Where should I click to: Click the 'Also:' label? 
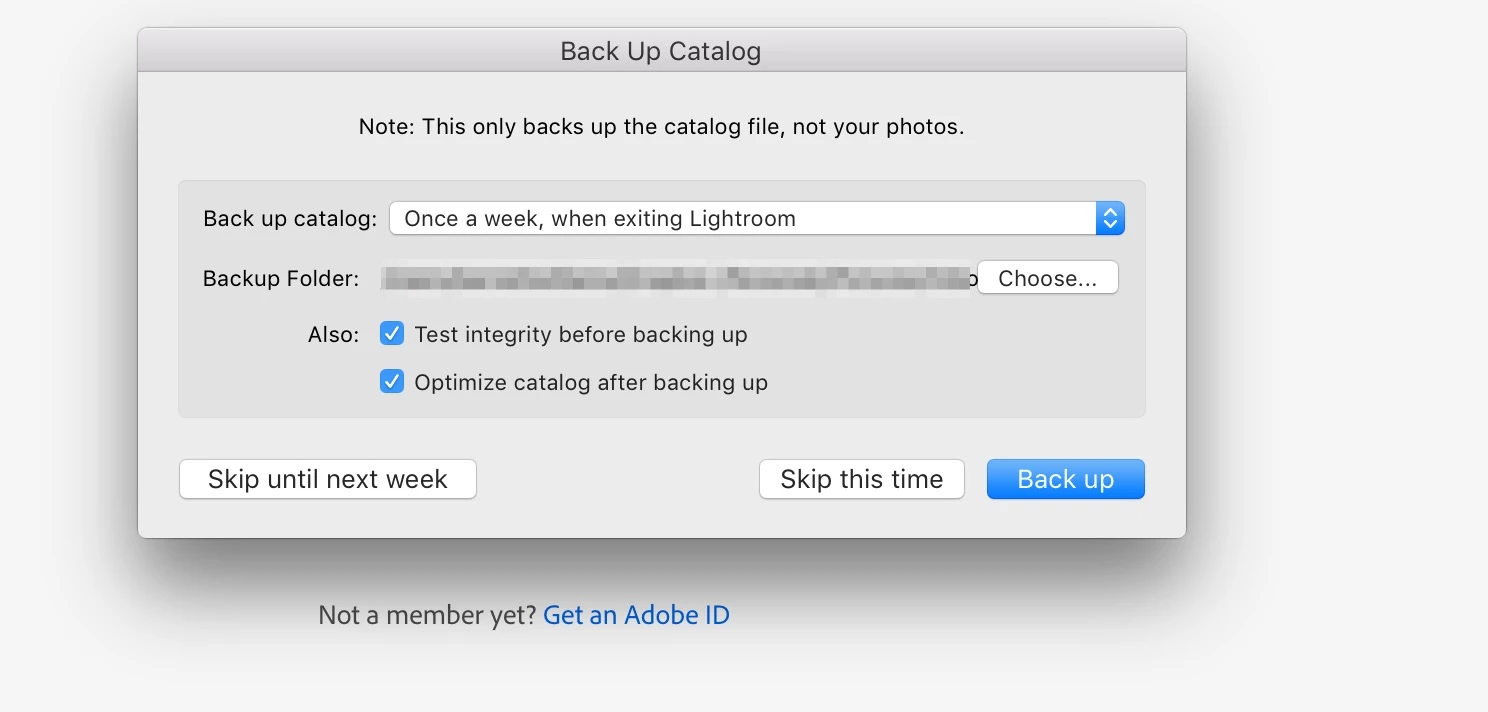(333, 334)
